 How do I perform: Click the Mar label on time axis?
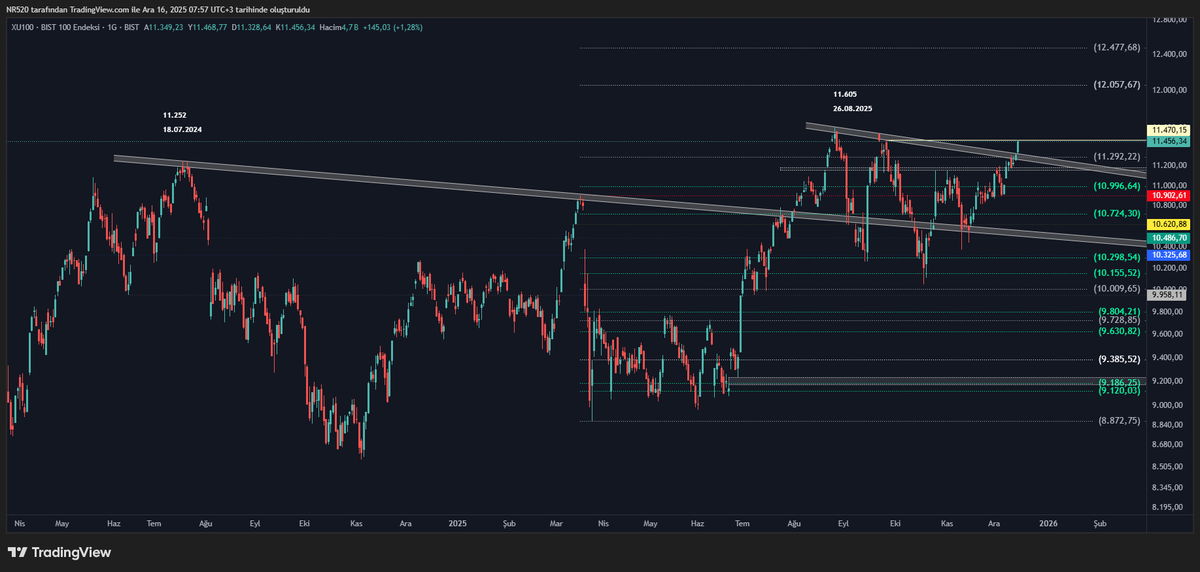click(557, 523)
